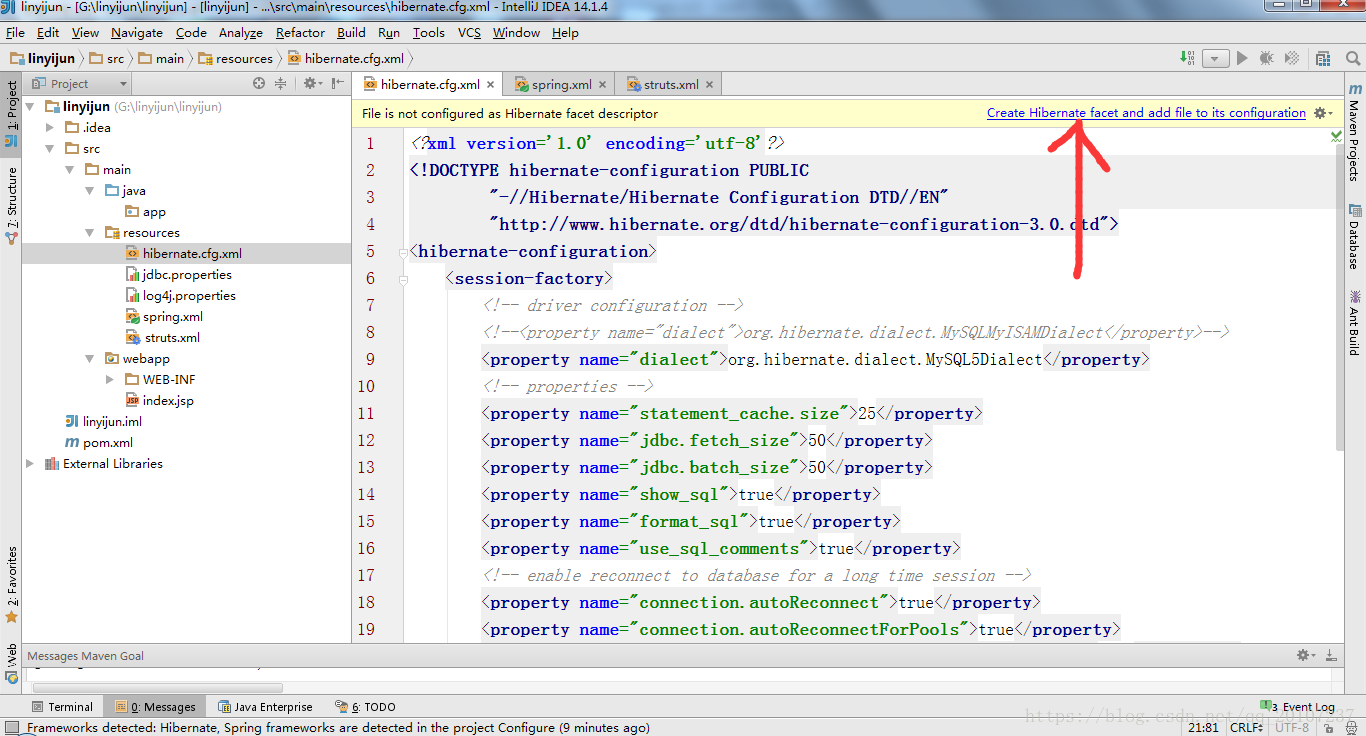
Task: Close the struts.xml editor tab
Action: (710, 85)
